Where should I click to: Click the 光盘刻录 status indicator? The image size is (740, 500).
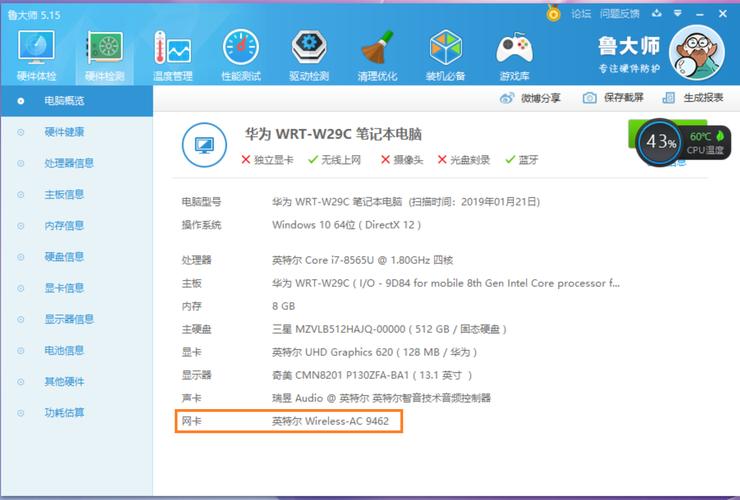click(463, 160)
